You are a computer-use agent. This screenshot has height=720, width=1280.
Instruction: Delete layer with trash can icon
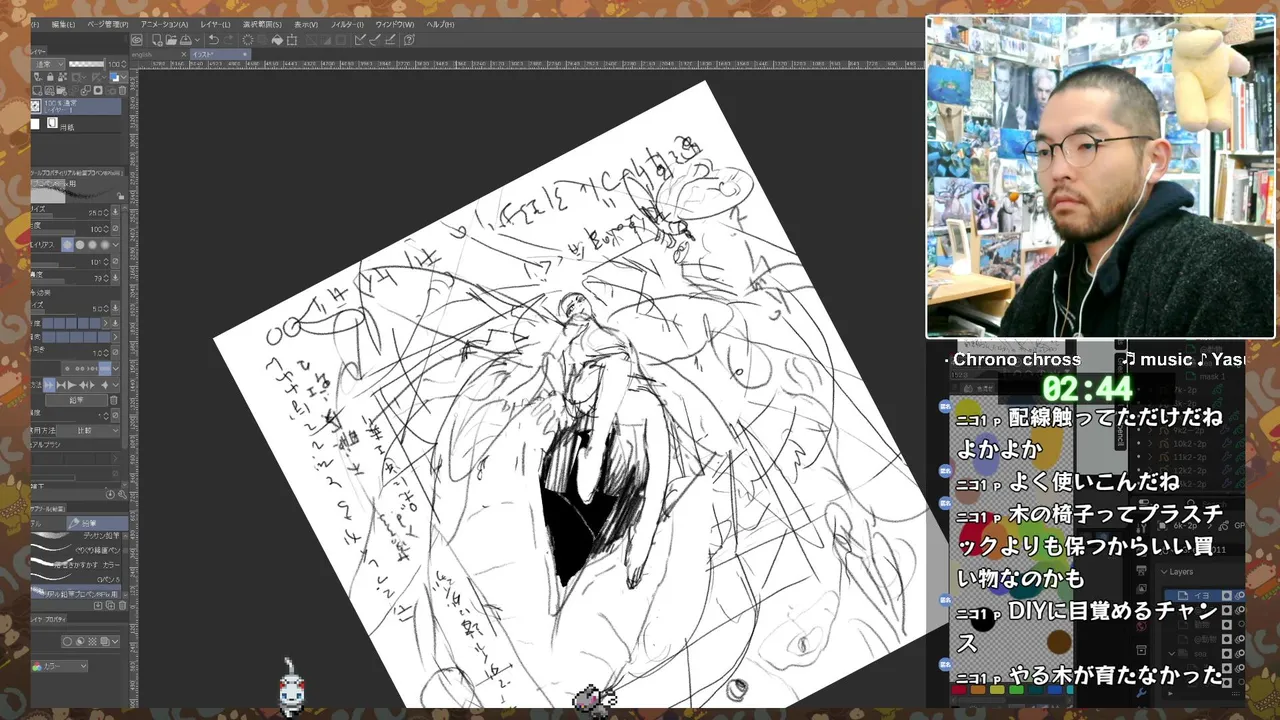click(122, 90)
